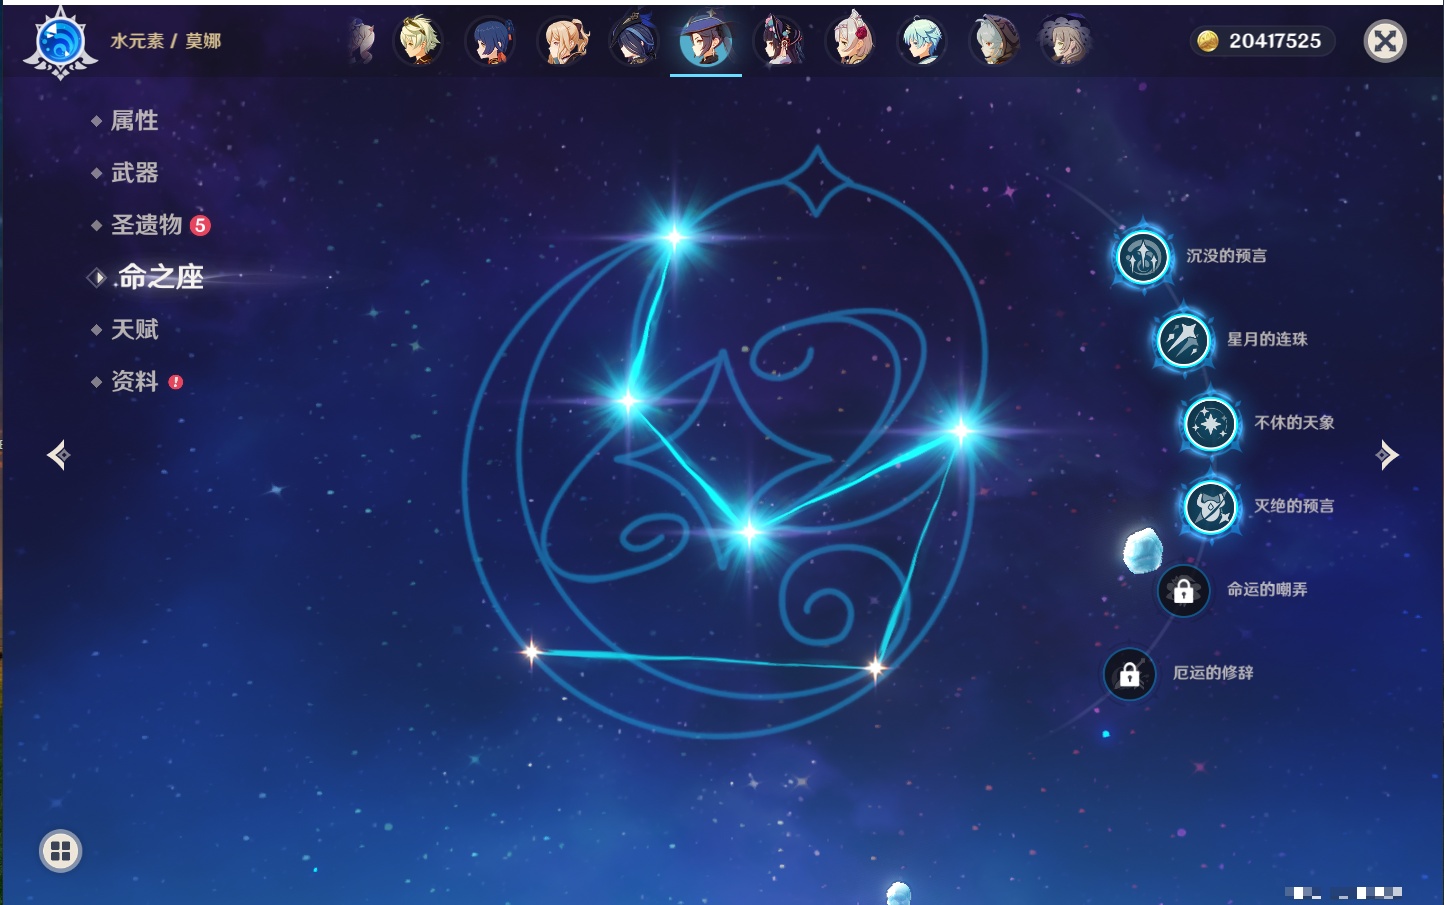
Task: Click the unlit star at the constellation's lower left
Action: pyautogui.click(x=532, y=653)
